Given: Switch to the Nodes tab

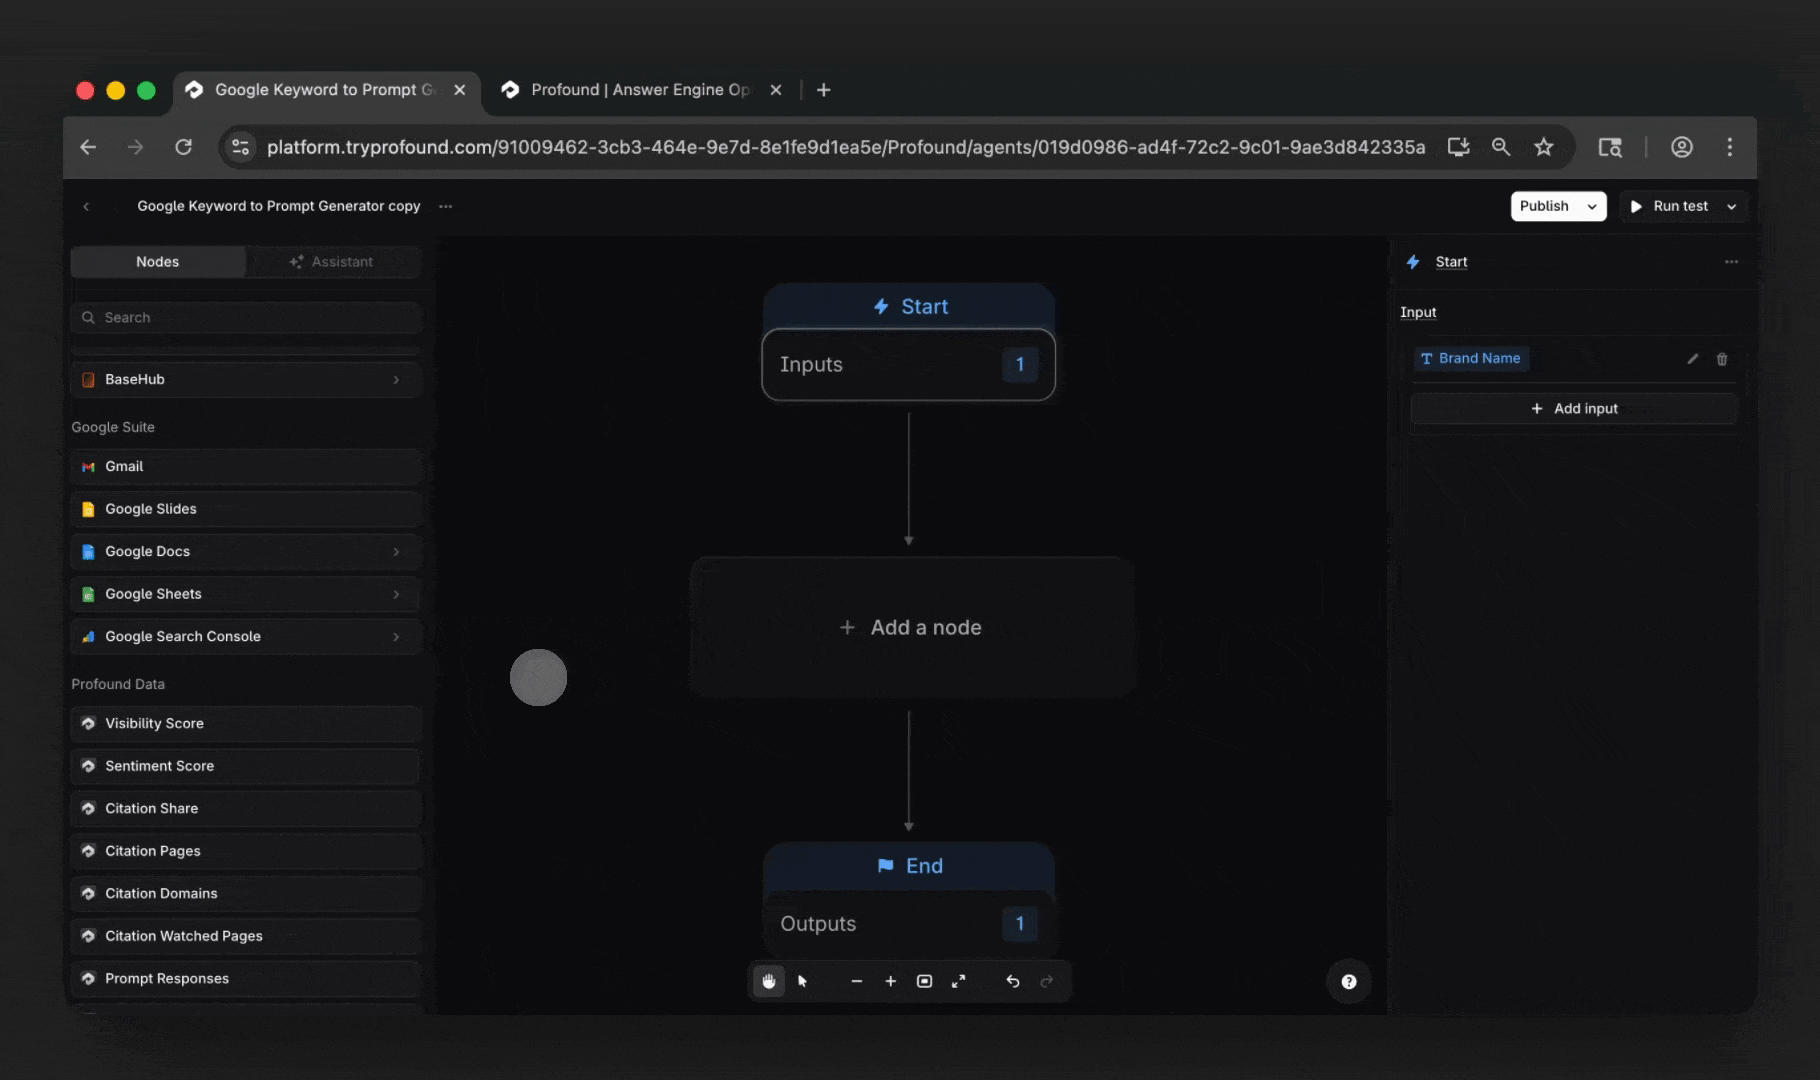Looking at the screenshot, I should pos(158,262).
